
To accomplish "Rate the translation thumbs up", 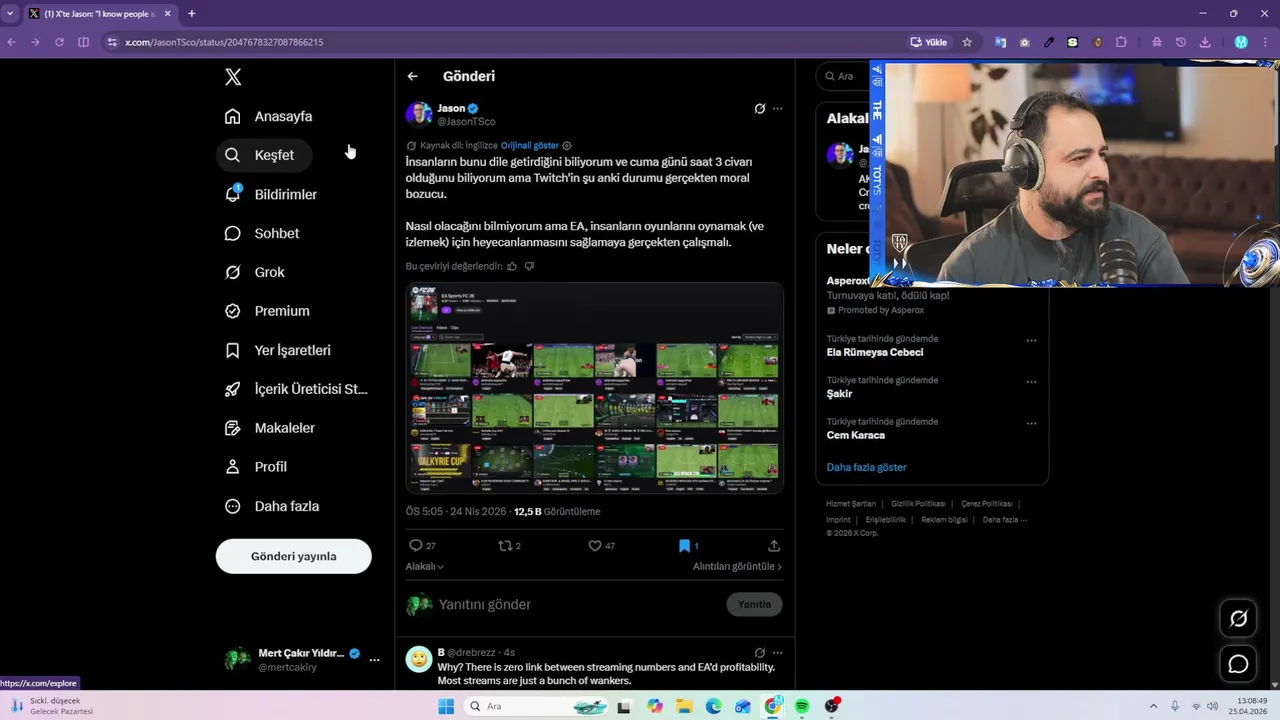I will (x=512, y=266).
